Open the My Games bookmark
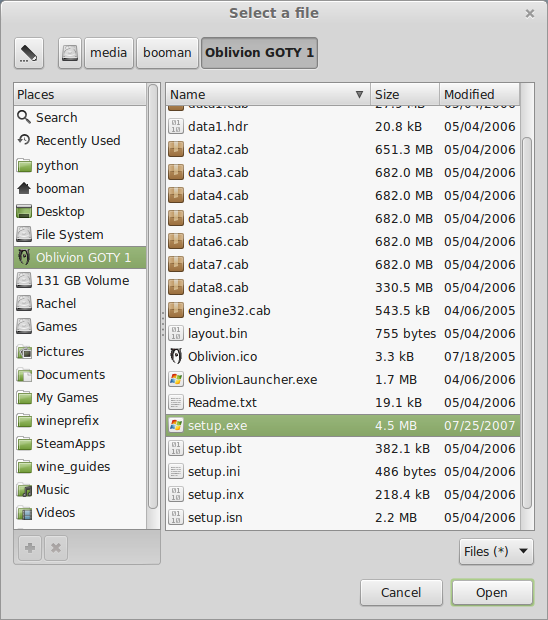 pyautogui.click(x=80, y=397)
